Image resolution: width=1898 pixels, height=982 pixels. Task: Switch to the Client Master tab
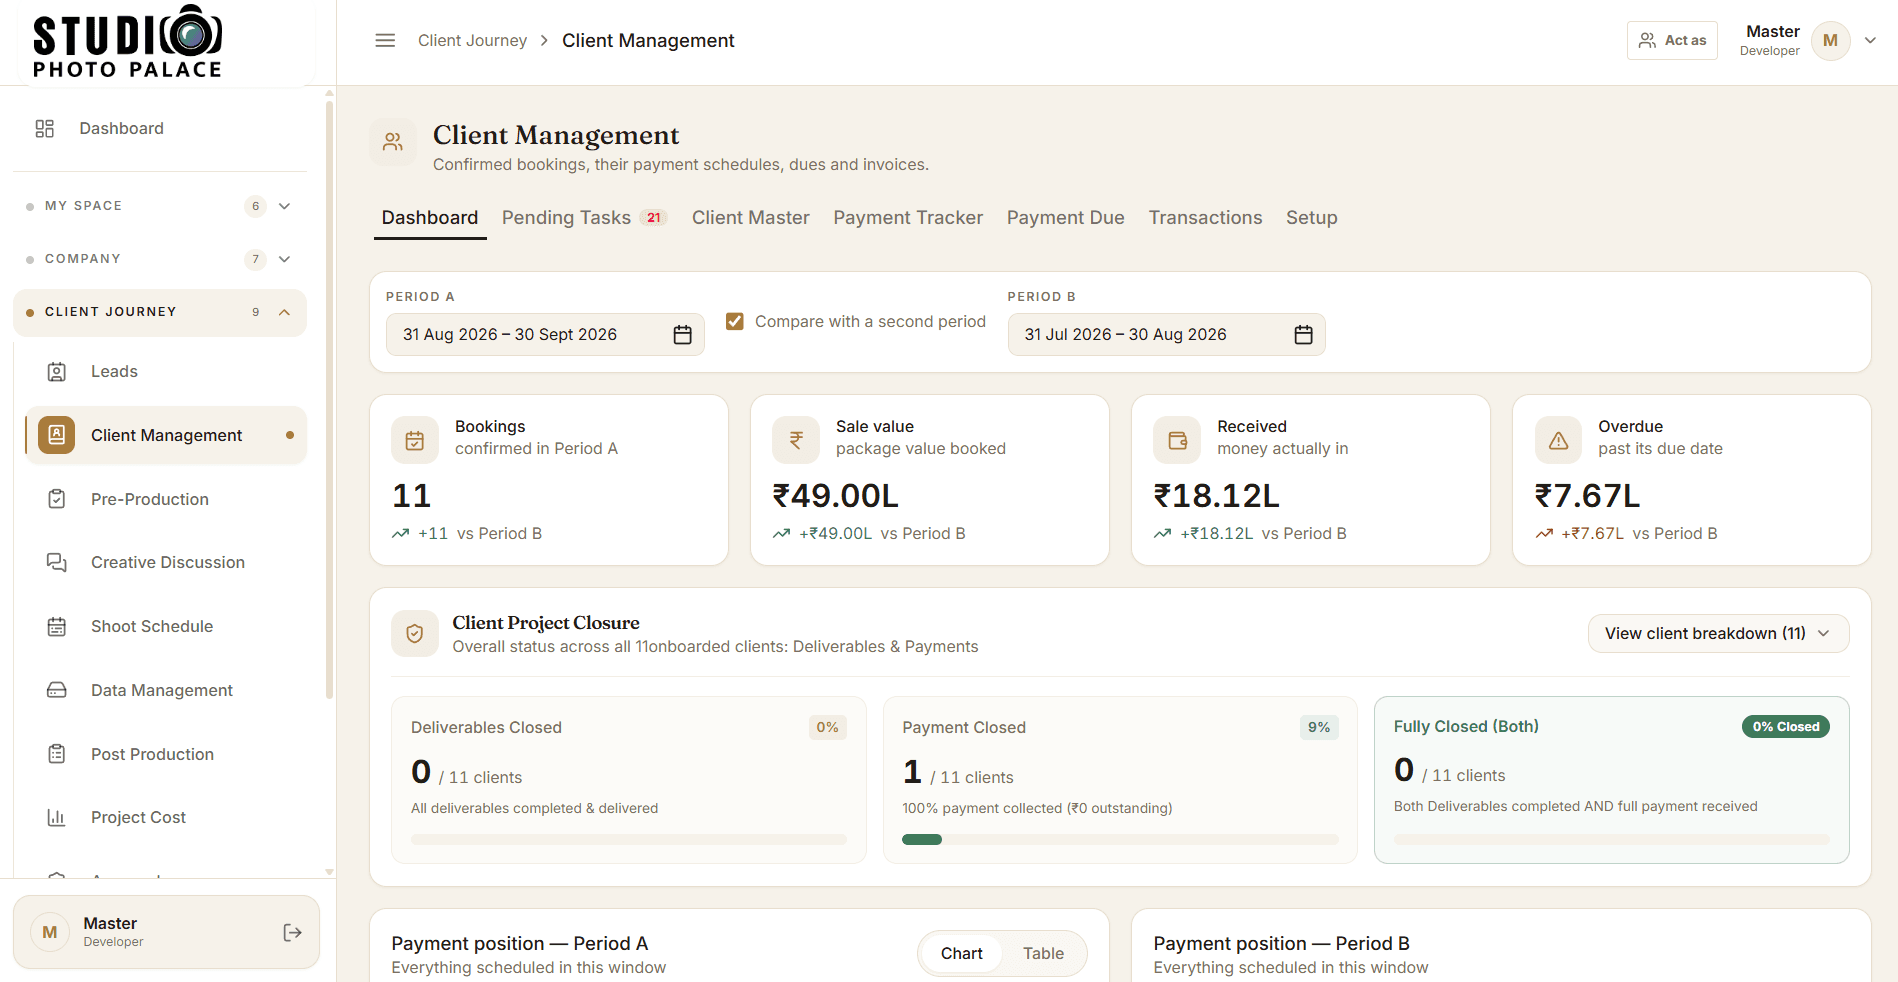[751, 218]
